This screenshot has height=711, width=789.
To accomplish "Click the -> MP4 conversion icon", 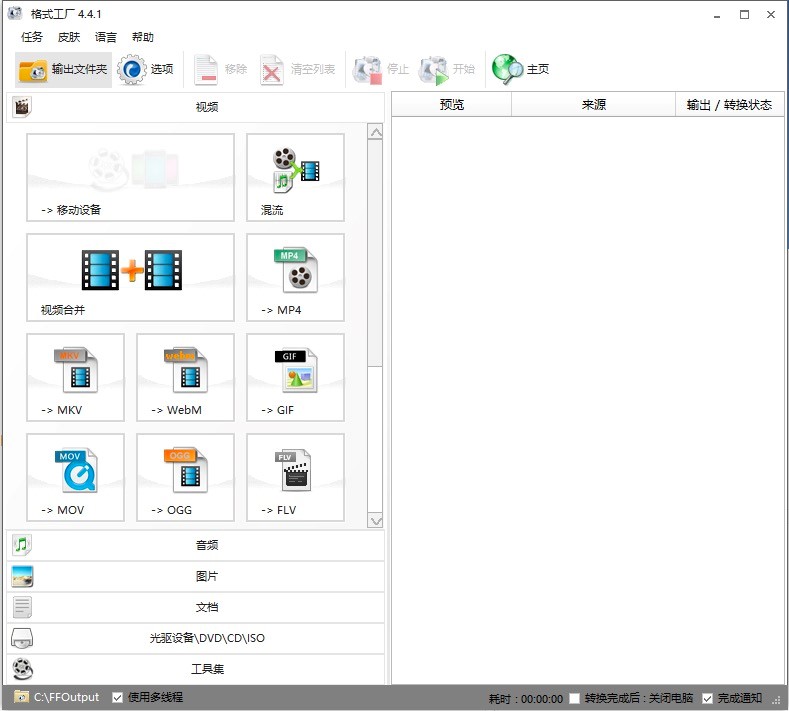I will (295, 277).
